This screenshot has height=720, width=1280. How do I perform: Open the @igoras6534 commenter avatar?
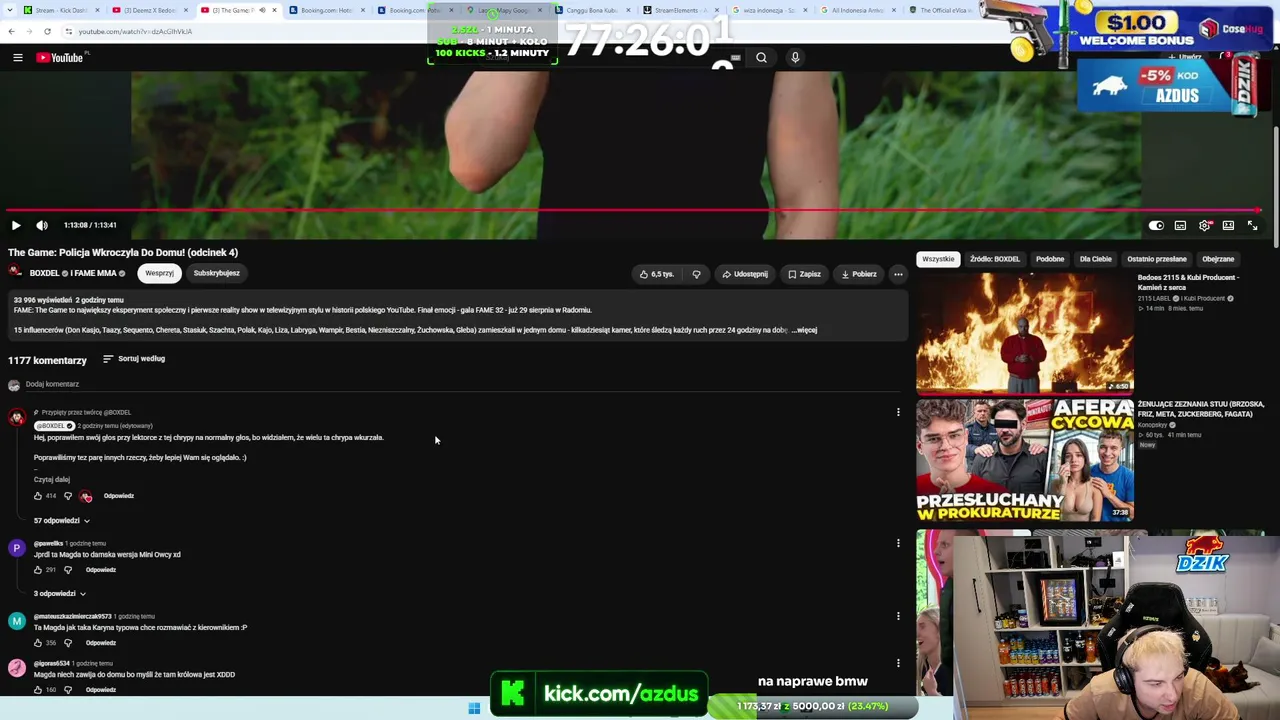(17, 668)
